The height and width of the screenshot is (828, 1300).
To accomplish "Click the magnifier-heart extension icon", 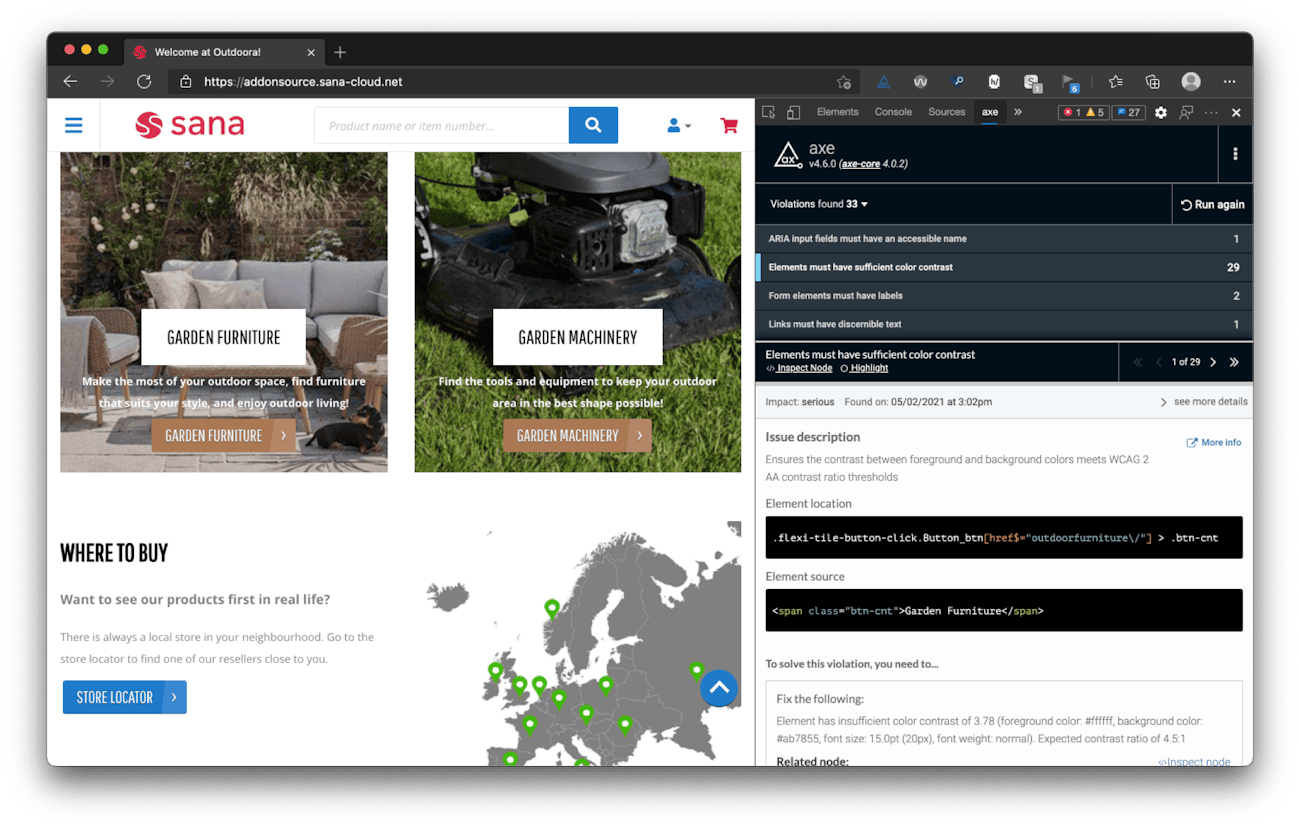I will point(958,82).
